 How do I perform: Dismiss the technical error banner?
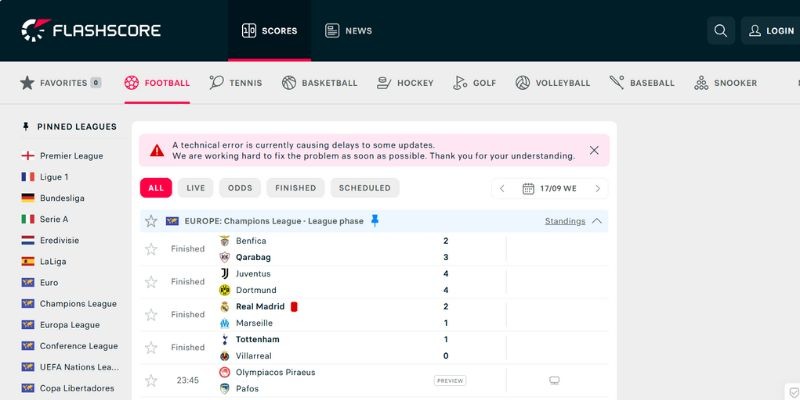[x=594, y=150]
